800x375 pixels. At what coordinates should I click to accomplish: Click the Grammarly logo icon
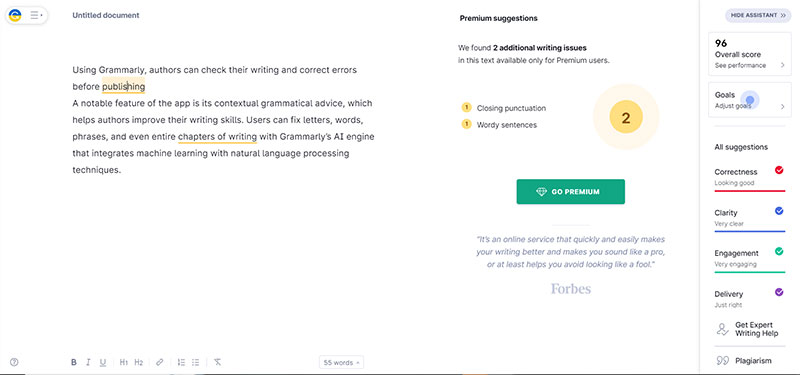click(15, 16)
